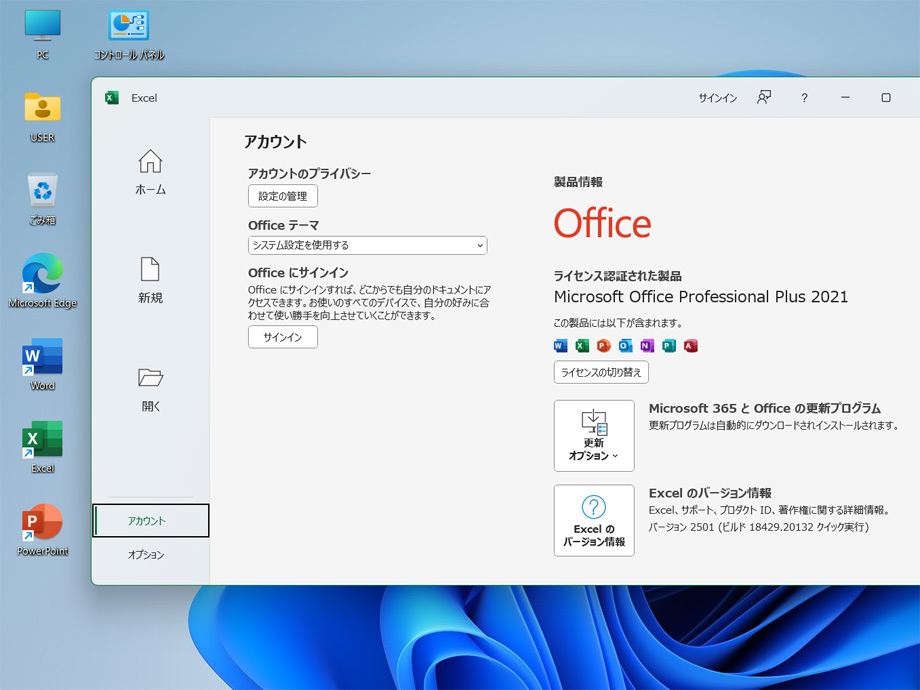Click the OneNote icon in included products
This screenshot has height=690, width=920.
647,346
